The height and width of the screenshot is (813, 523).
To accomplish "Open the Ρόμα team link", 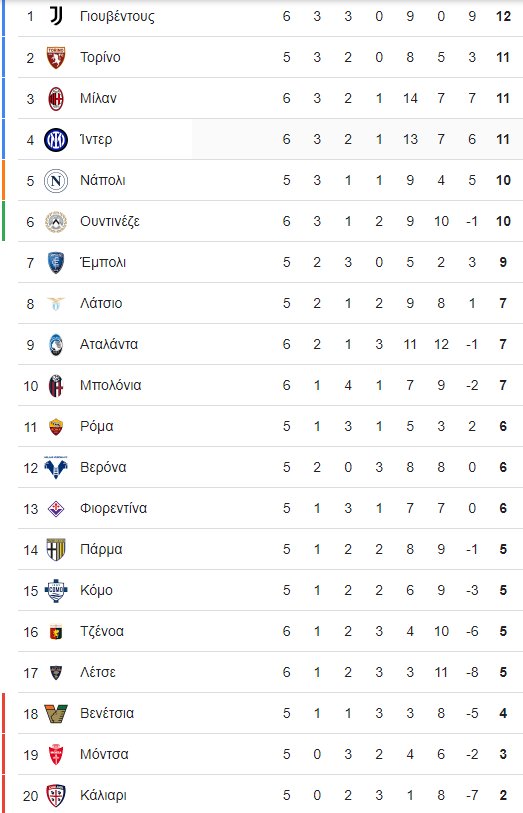I will pyautogui.click(x=97, y=426).
